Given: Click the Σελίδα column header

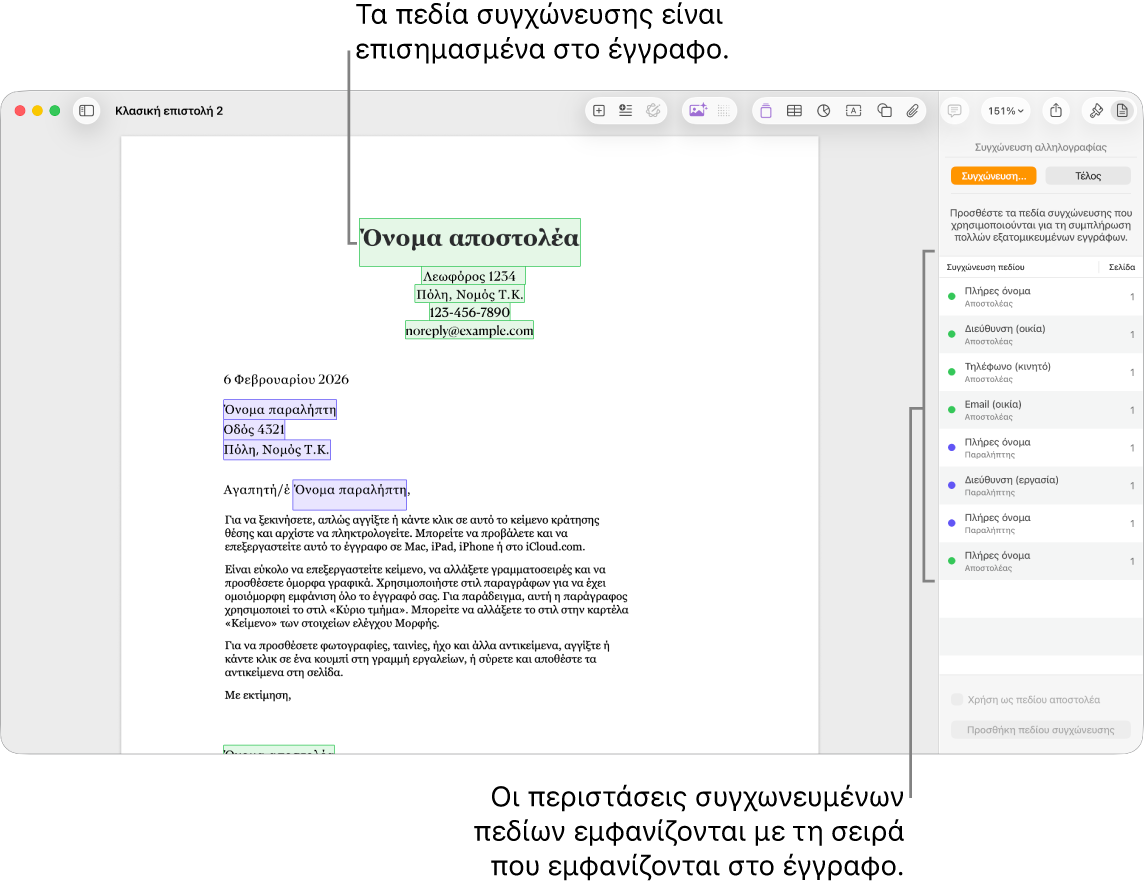Looking at the screenshot, I should [x=1121, y=267].
